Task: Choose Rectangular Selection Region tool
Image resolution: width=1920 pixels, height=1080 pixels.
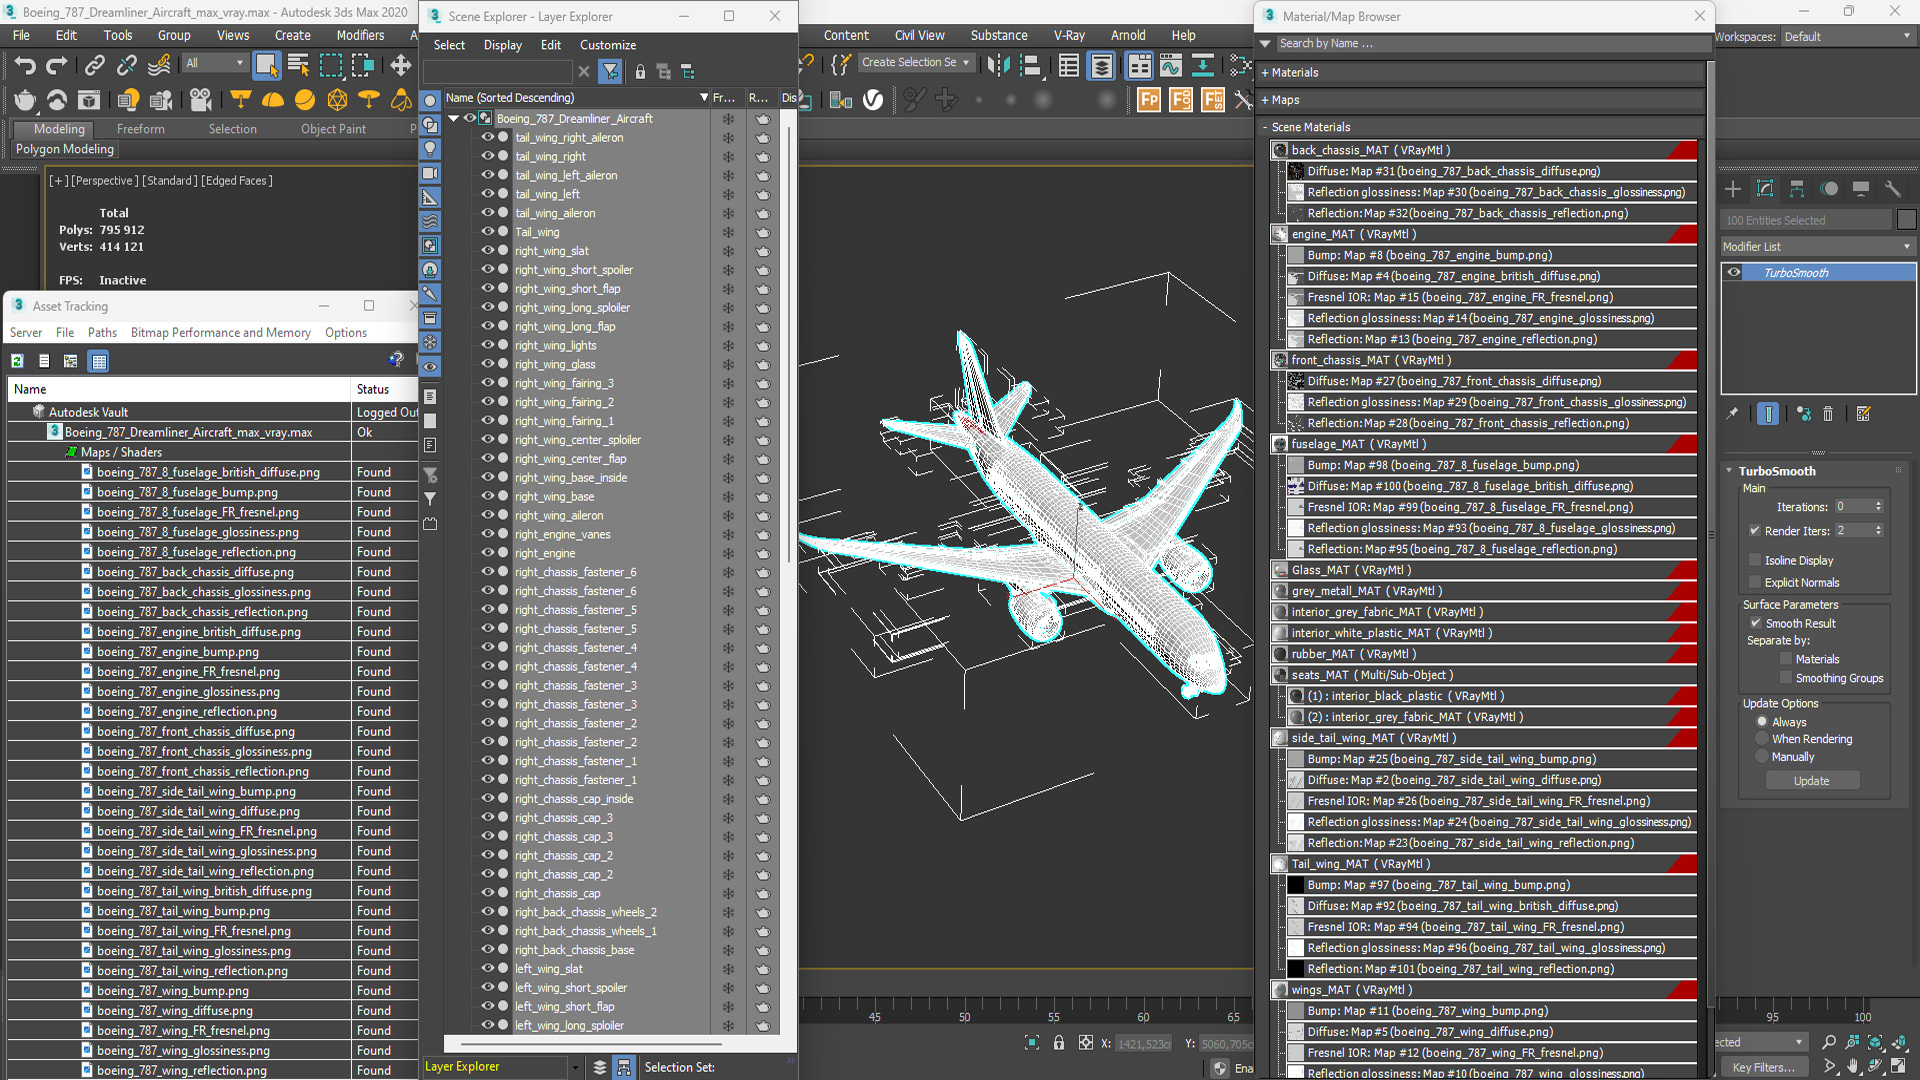Action: (x=330, y=66)
